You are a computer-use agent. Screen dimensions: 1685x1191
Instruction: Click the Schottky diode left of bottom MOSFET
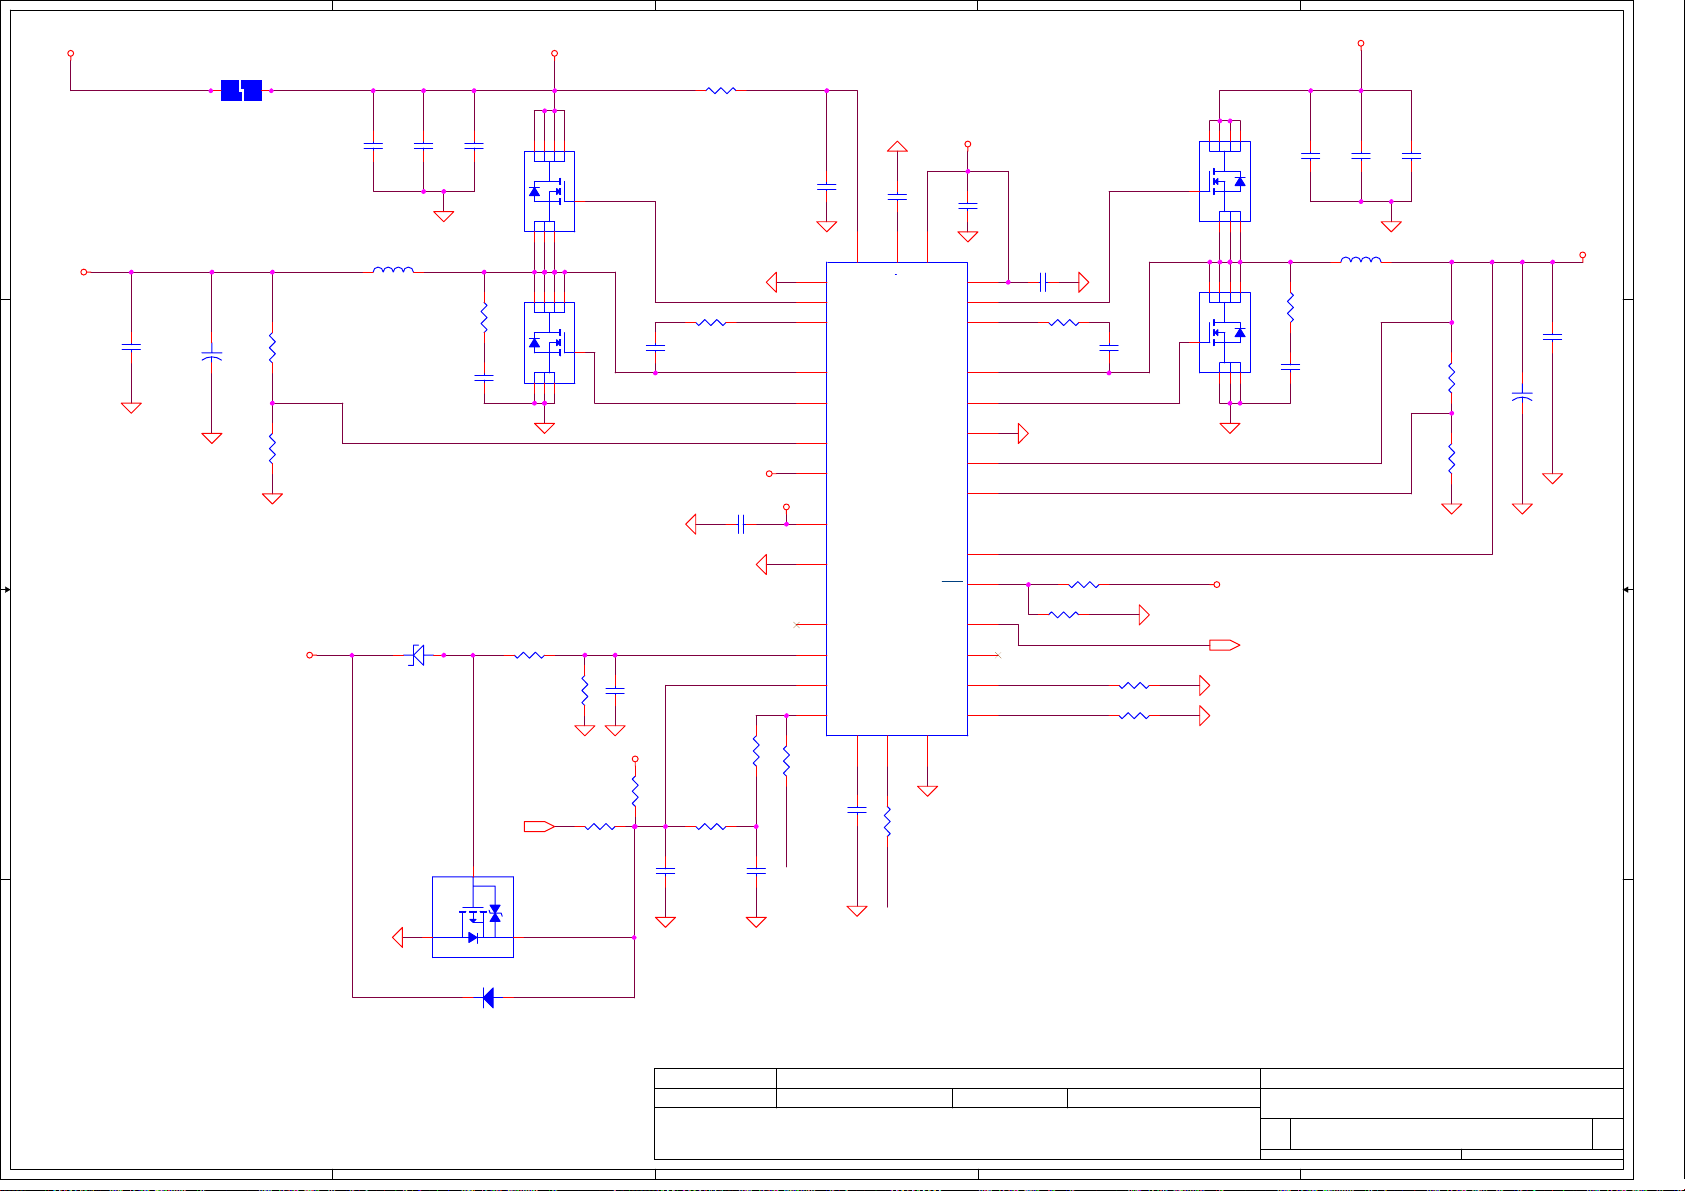click(x=418, y=655)
